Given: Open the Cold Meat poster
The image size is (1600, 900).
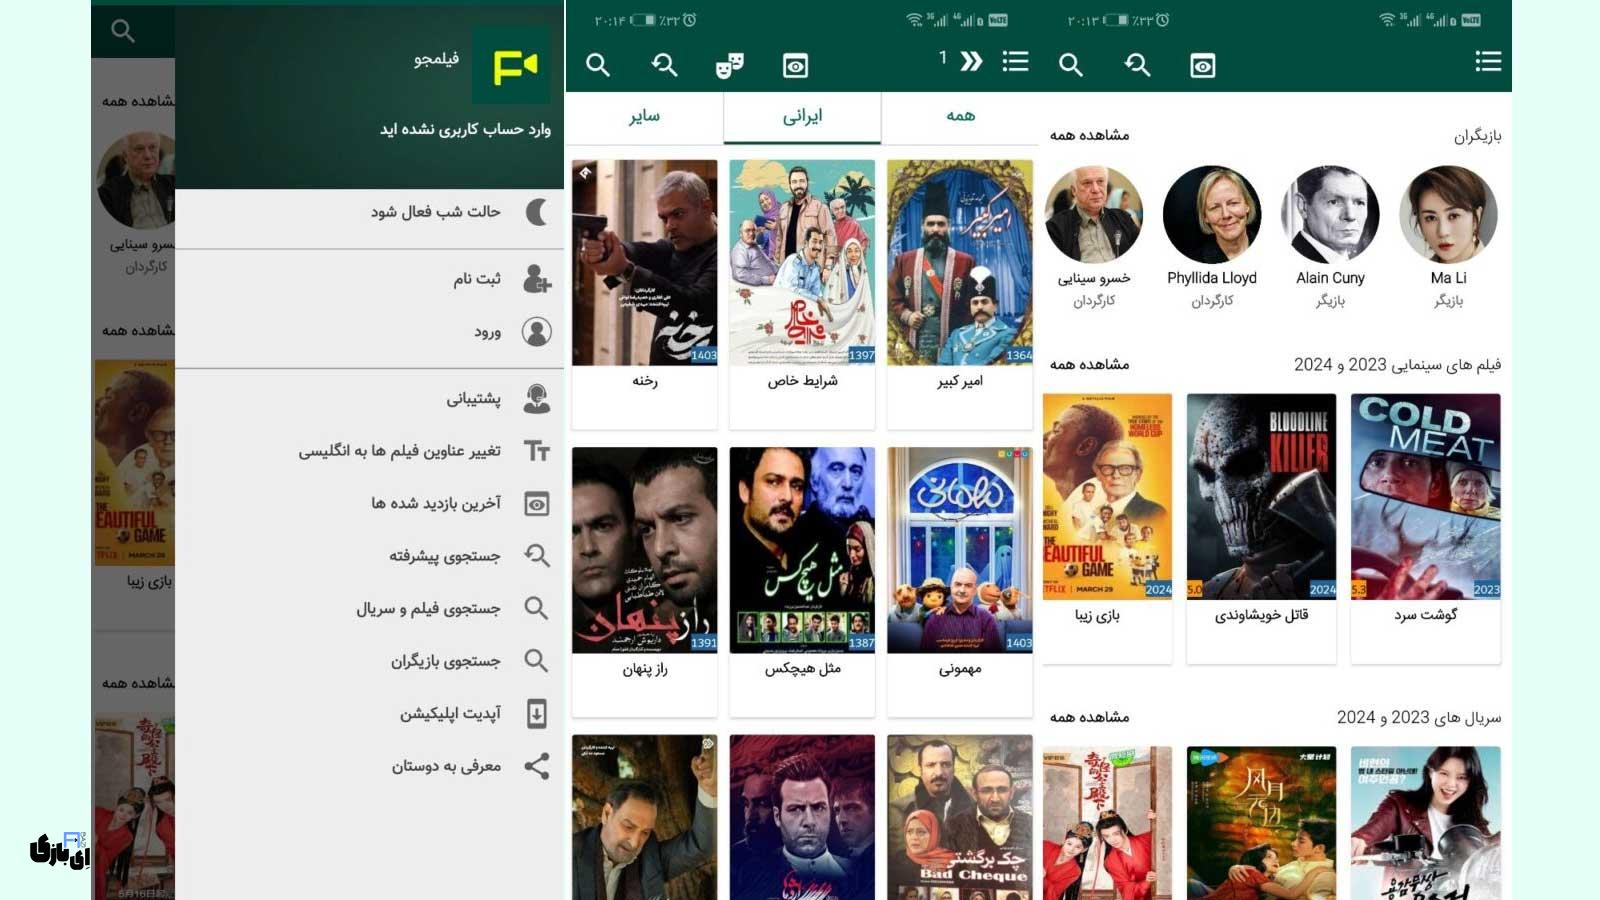Looking at the screenshot, I should click(x=1426, y=497).
